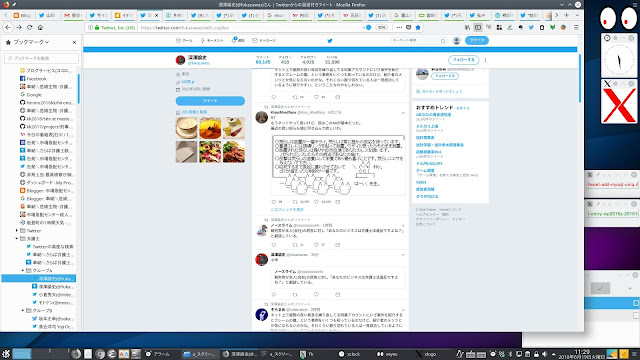Open the first food photo thumbnail
The width and height of the screenshot is (640, 360).
tap(187, 128)
